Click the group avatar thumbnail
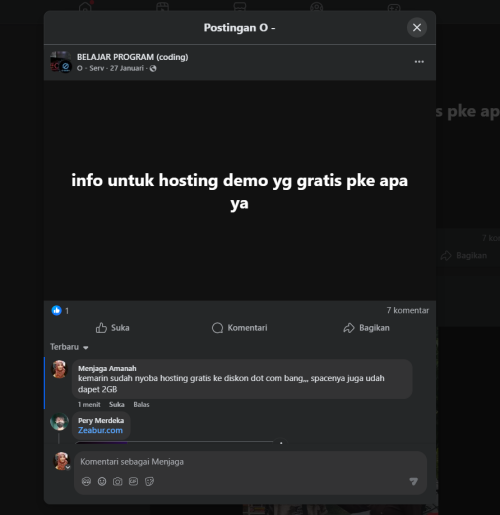500x515 pixels. point(60,62)
